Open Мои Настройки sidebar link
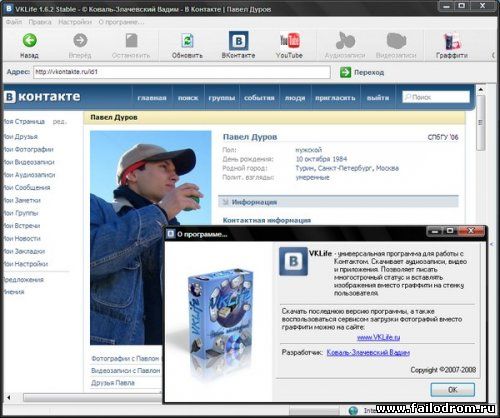Screen dimensions: 500x418 pyautogui.click(x=26, y=264)
